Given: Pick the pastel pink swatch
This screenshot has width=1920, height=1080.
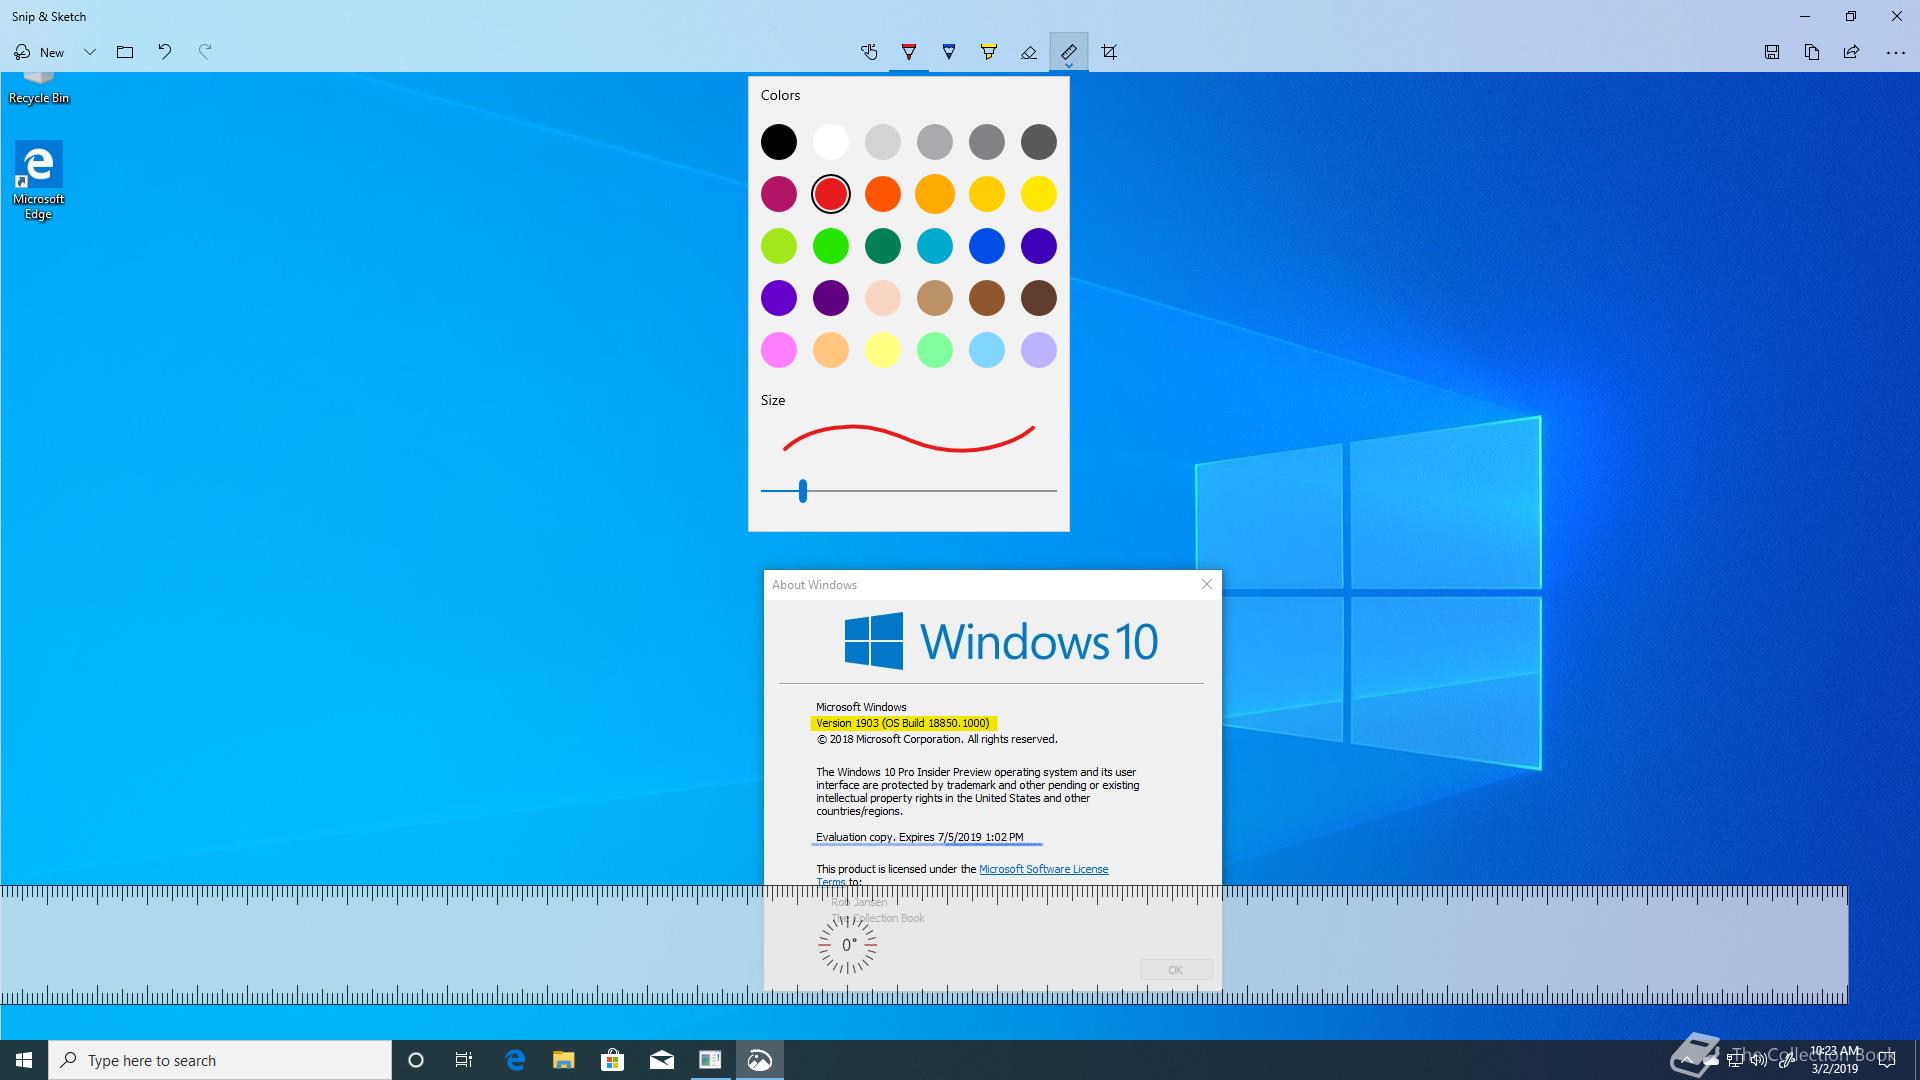Looking at the screenshot, I should pyautogui.click(x=779, y=350).
